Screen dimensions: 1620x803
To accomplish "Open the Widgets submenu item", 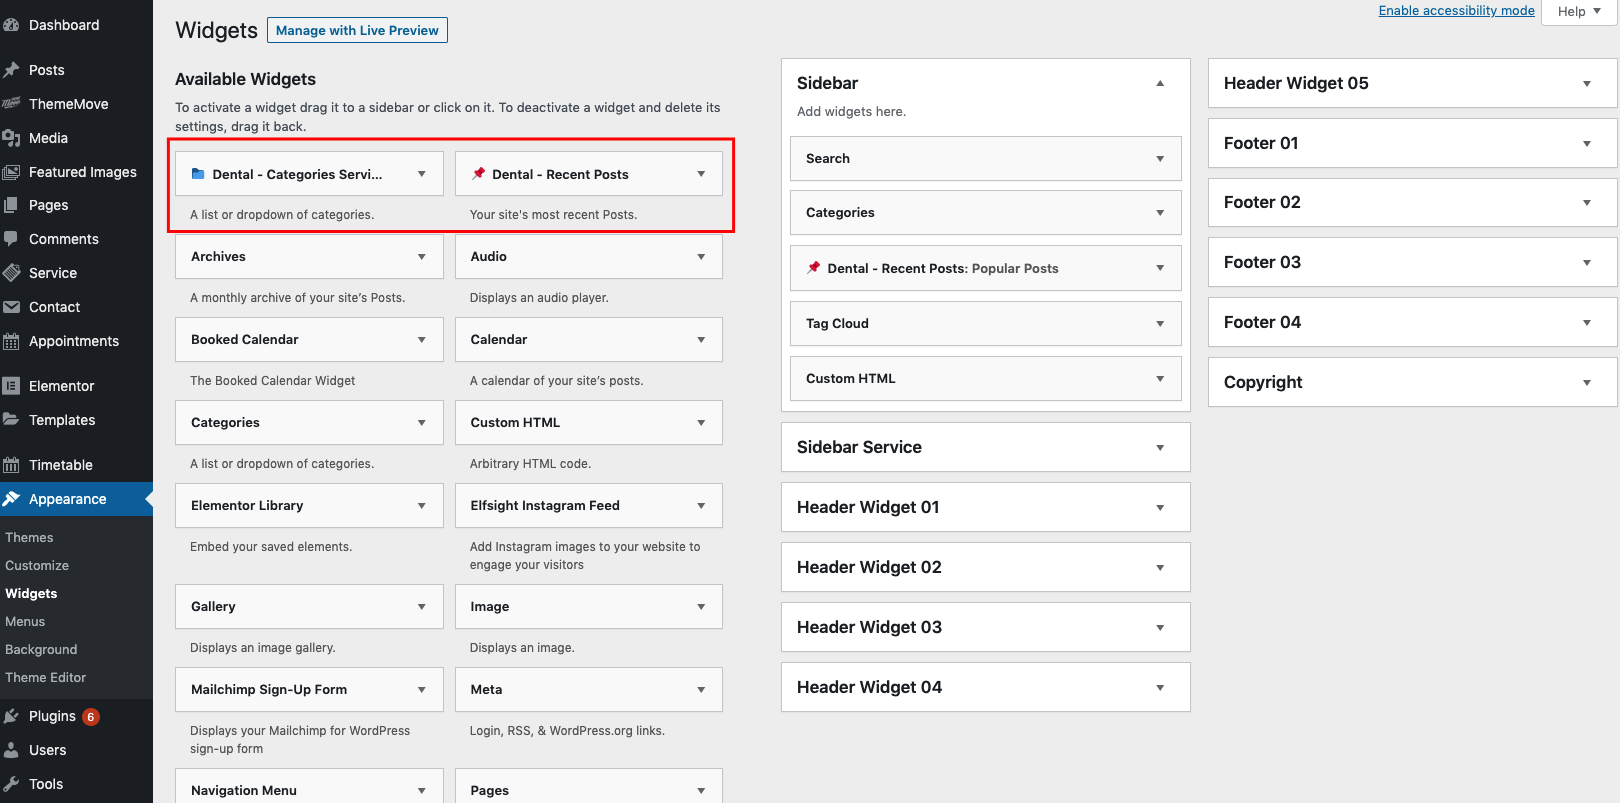I will pyautogui.click(x=31, y=593).
